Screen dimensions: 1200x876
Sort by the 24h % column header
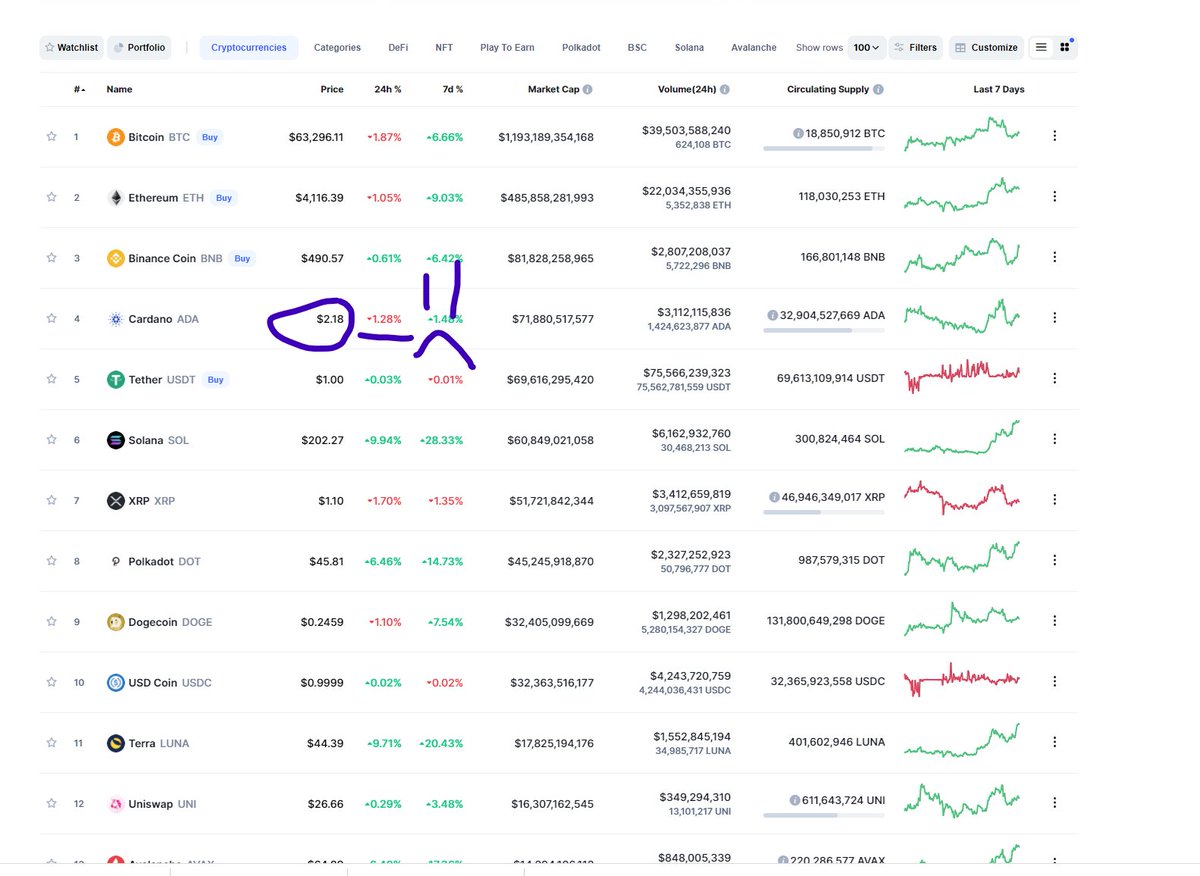(x=388, y=89)
